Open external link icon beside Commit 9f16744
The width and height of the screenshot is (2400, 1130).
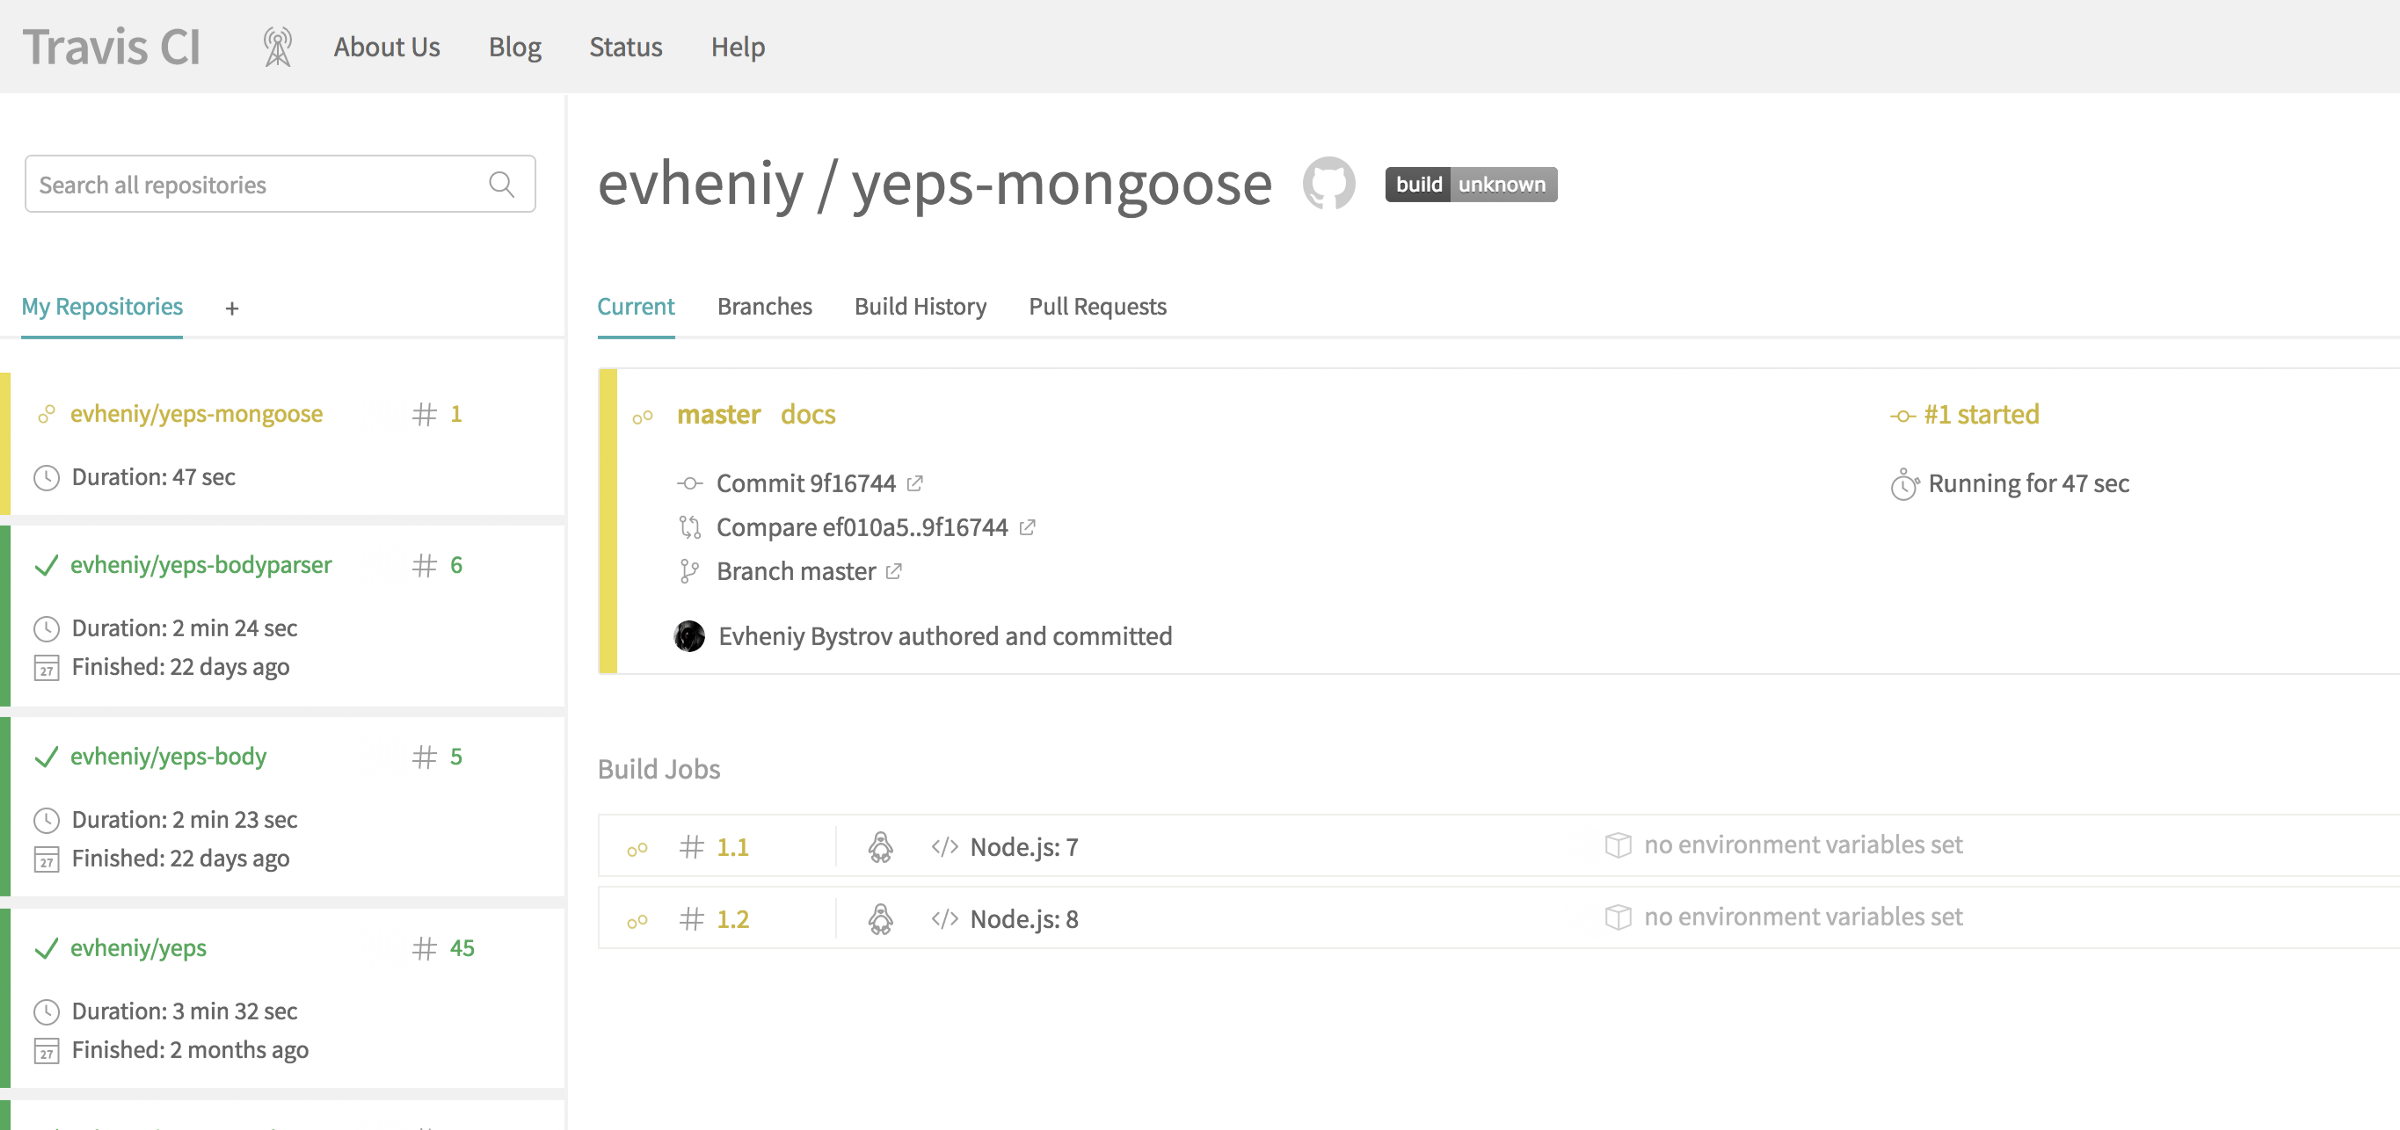click(x=915, y=484)
